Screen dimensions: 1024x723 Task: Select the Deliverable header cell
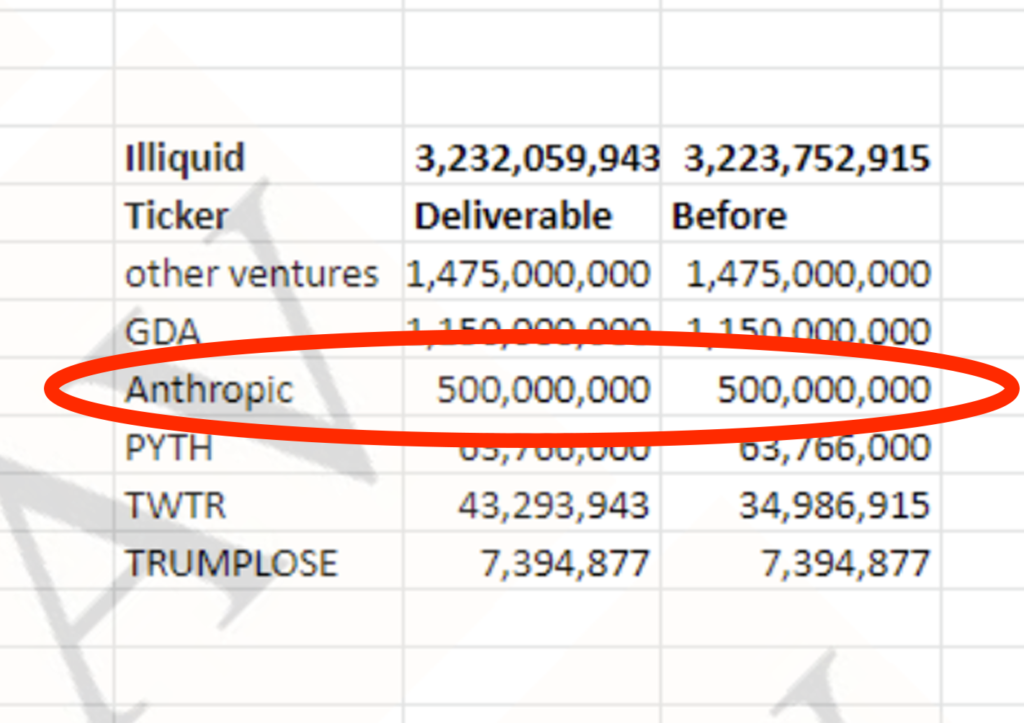532,214
